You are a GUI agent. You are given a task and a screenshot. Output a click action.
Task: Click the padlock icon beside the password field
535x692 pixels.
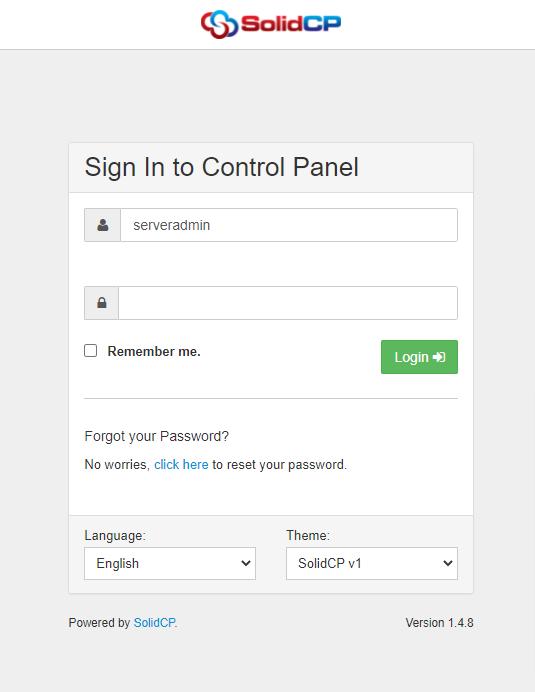pos(102,303)
